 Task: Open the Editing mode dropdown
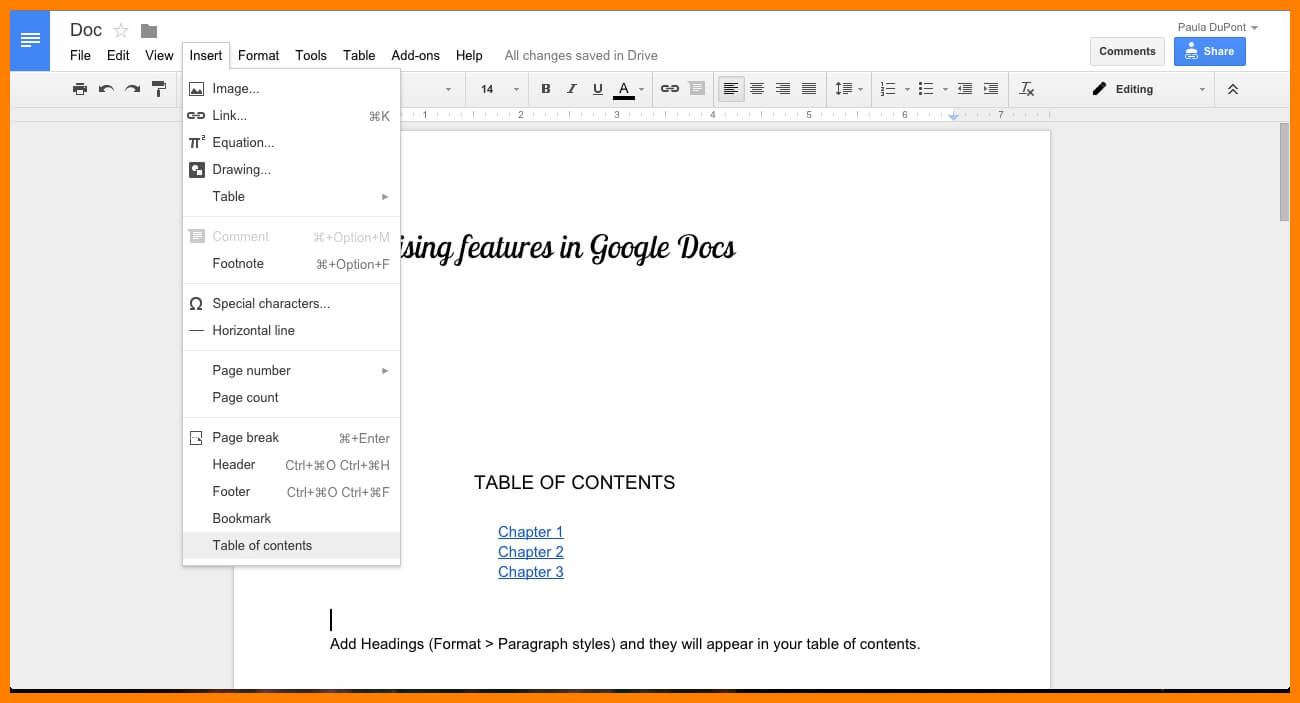[1148, 89]
